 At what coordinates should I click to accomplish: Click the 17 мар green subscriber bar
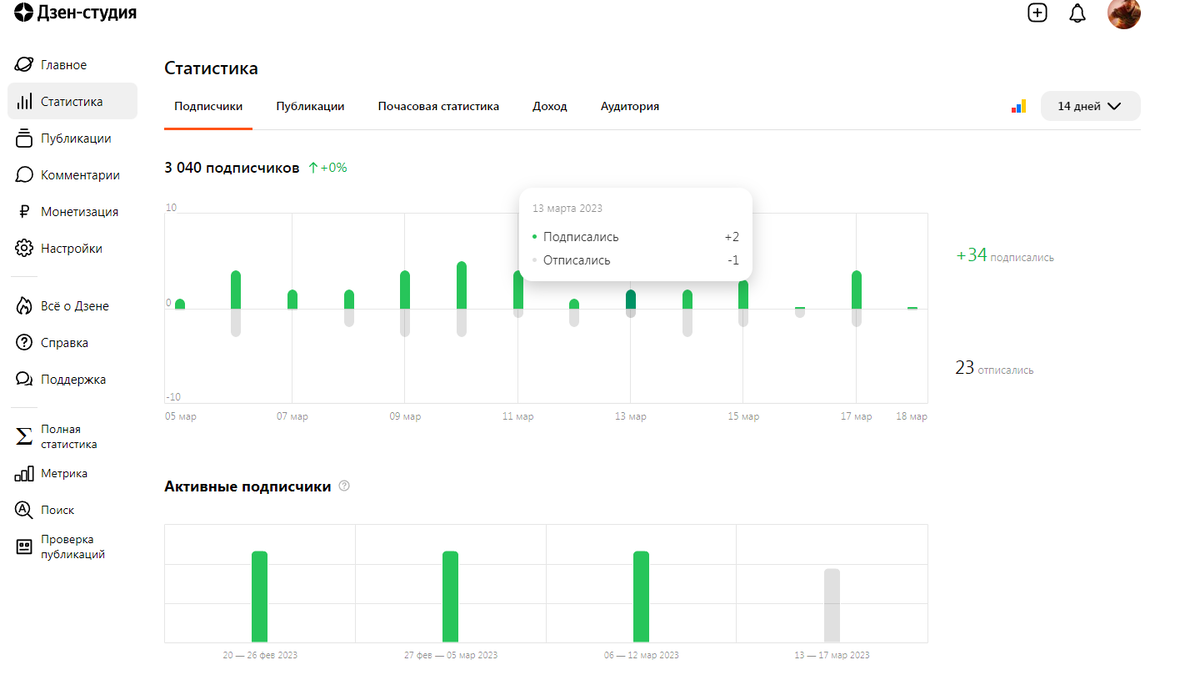857,290
